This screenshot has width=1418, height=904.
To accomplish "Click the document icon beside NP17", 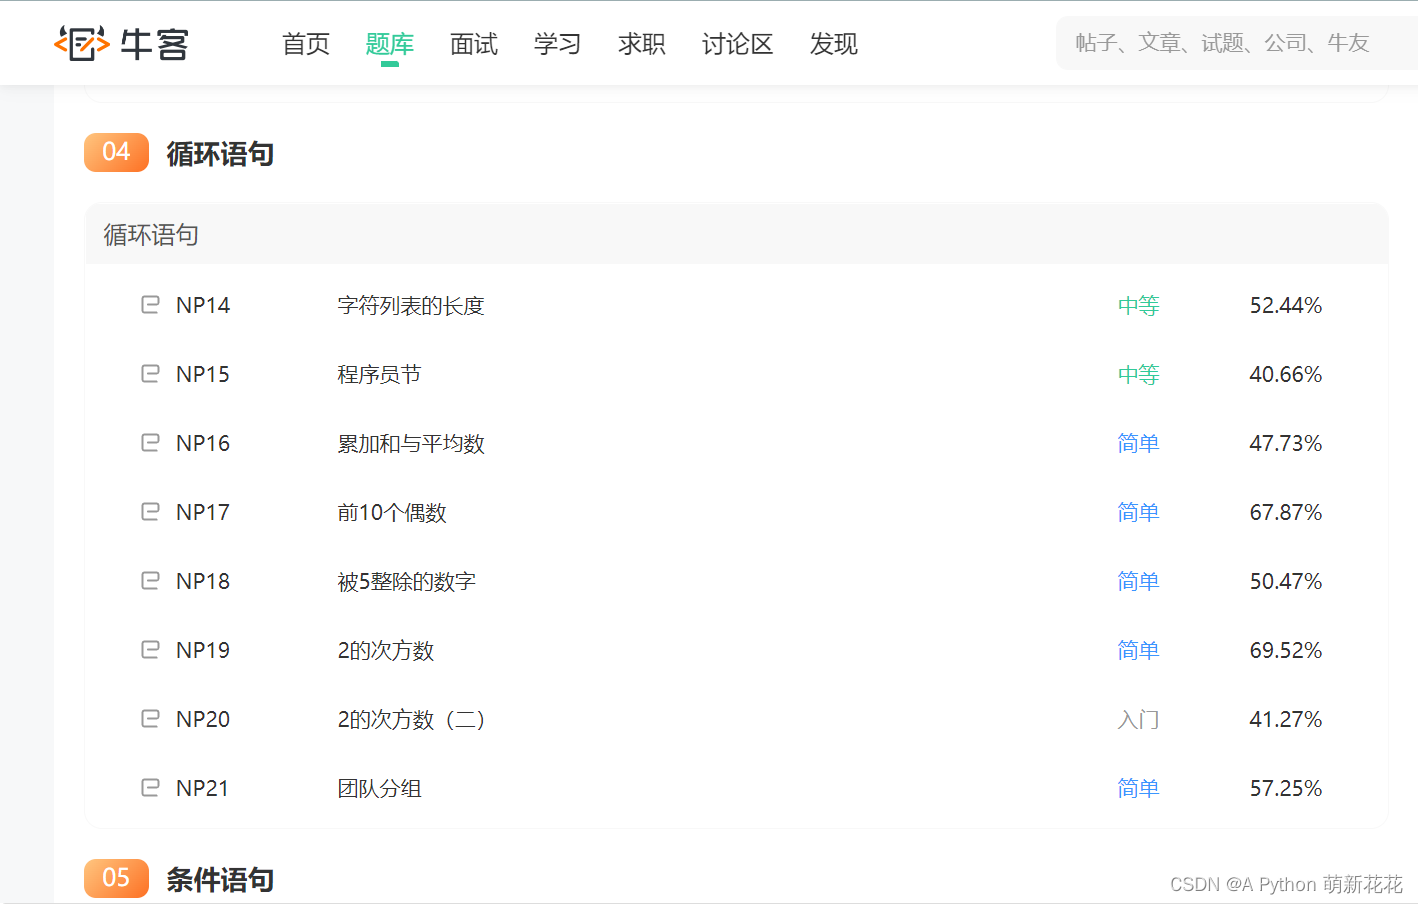I will pos(150,511).
